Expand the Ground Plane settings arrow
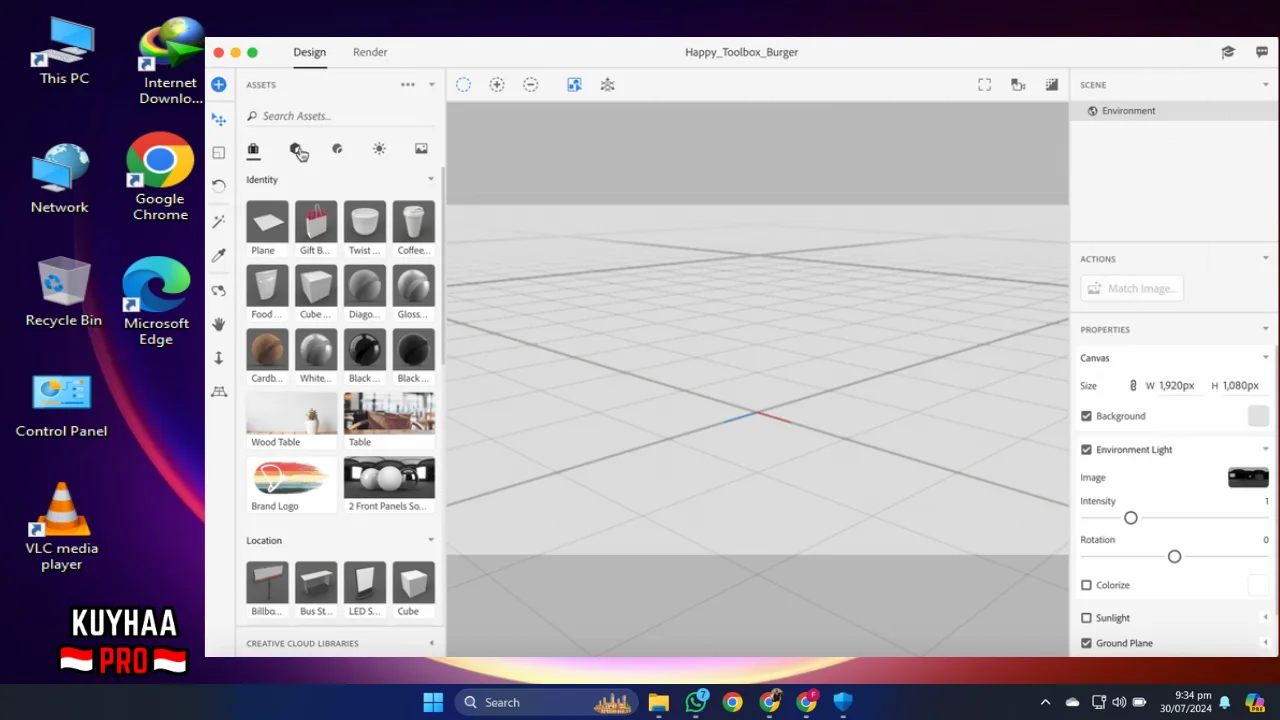 point(1265,643)
